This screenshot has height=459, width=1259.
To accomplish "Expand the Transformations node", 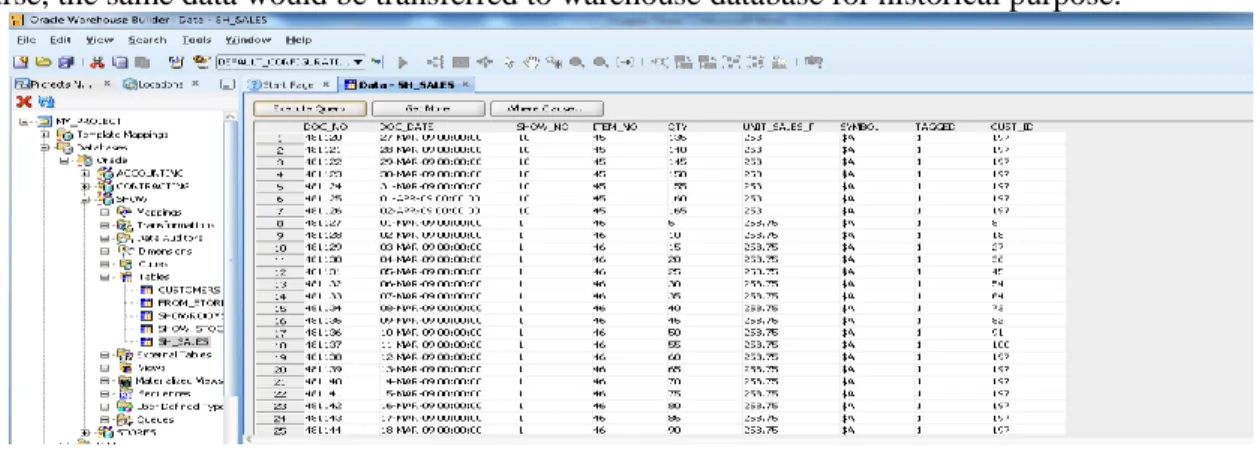I will [103, 225].
